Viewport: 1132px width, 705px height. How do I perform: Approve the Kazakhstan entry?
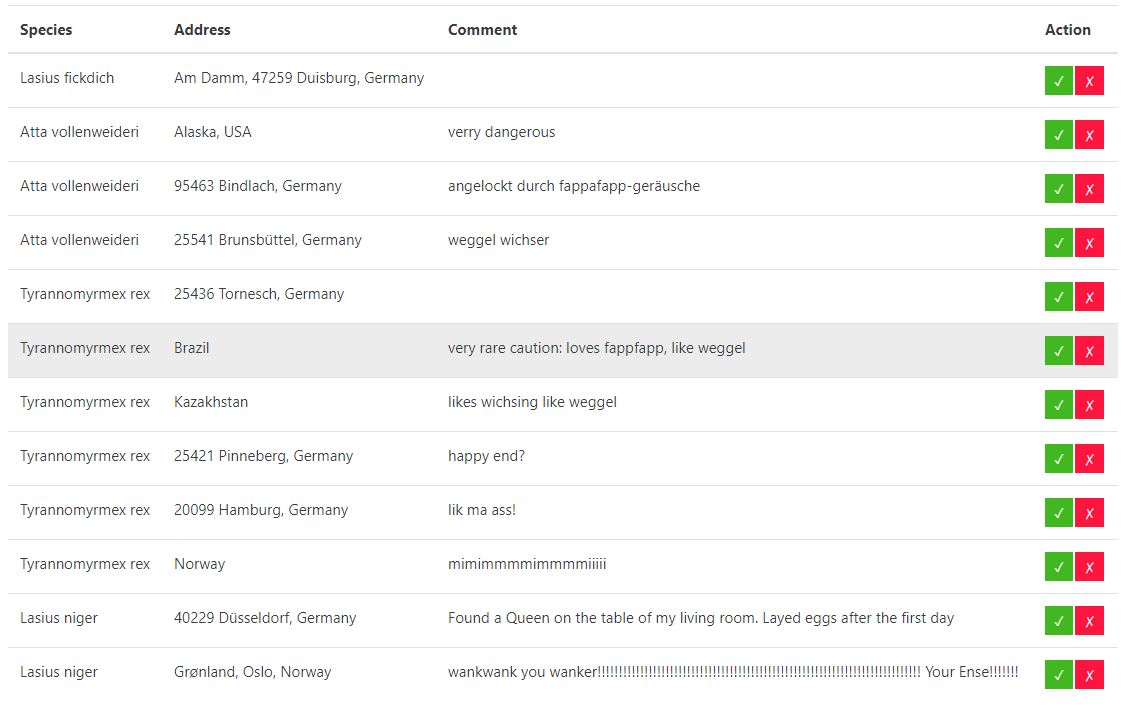[1058, 405]
